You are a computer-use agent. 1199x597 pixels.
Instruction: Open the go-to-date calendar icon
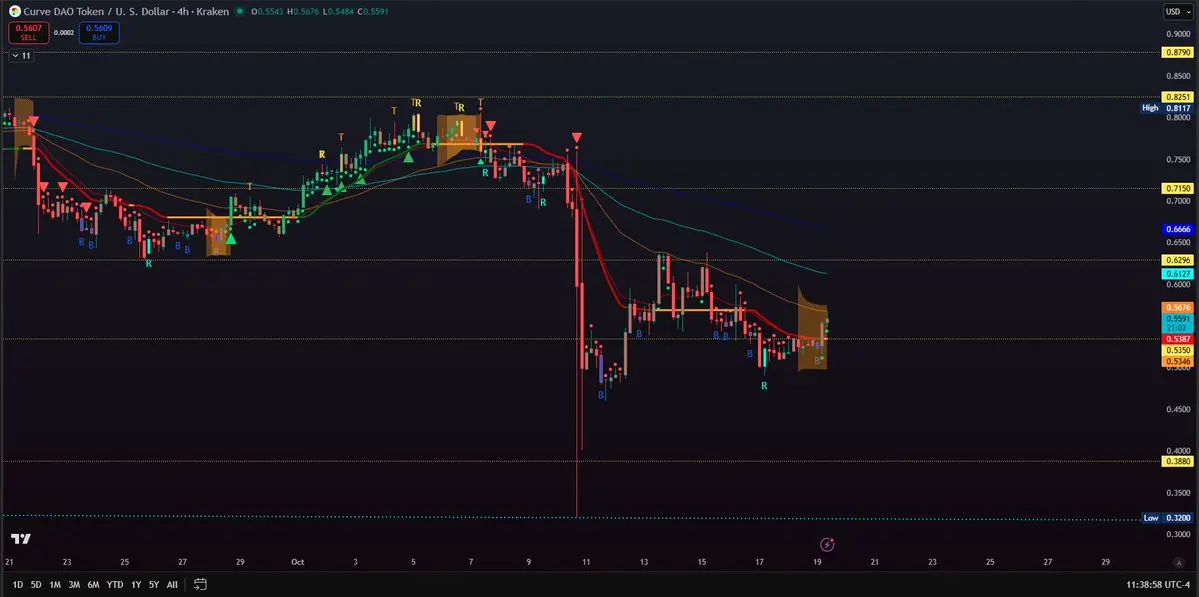click(200, 585)
